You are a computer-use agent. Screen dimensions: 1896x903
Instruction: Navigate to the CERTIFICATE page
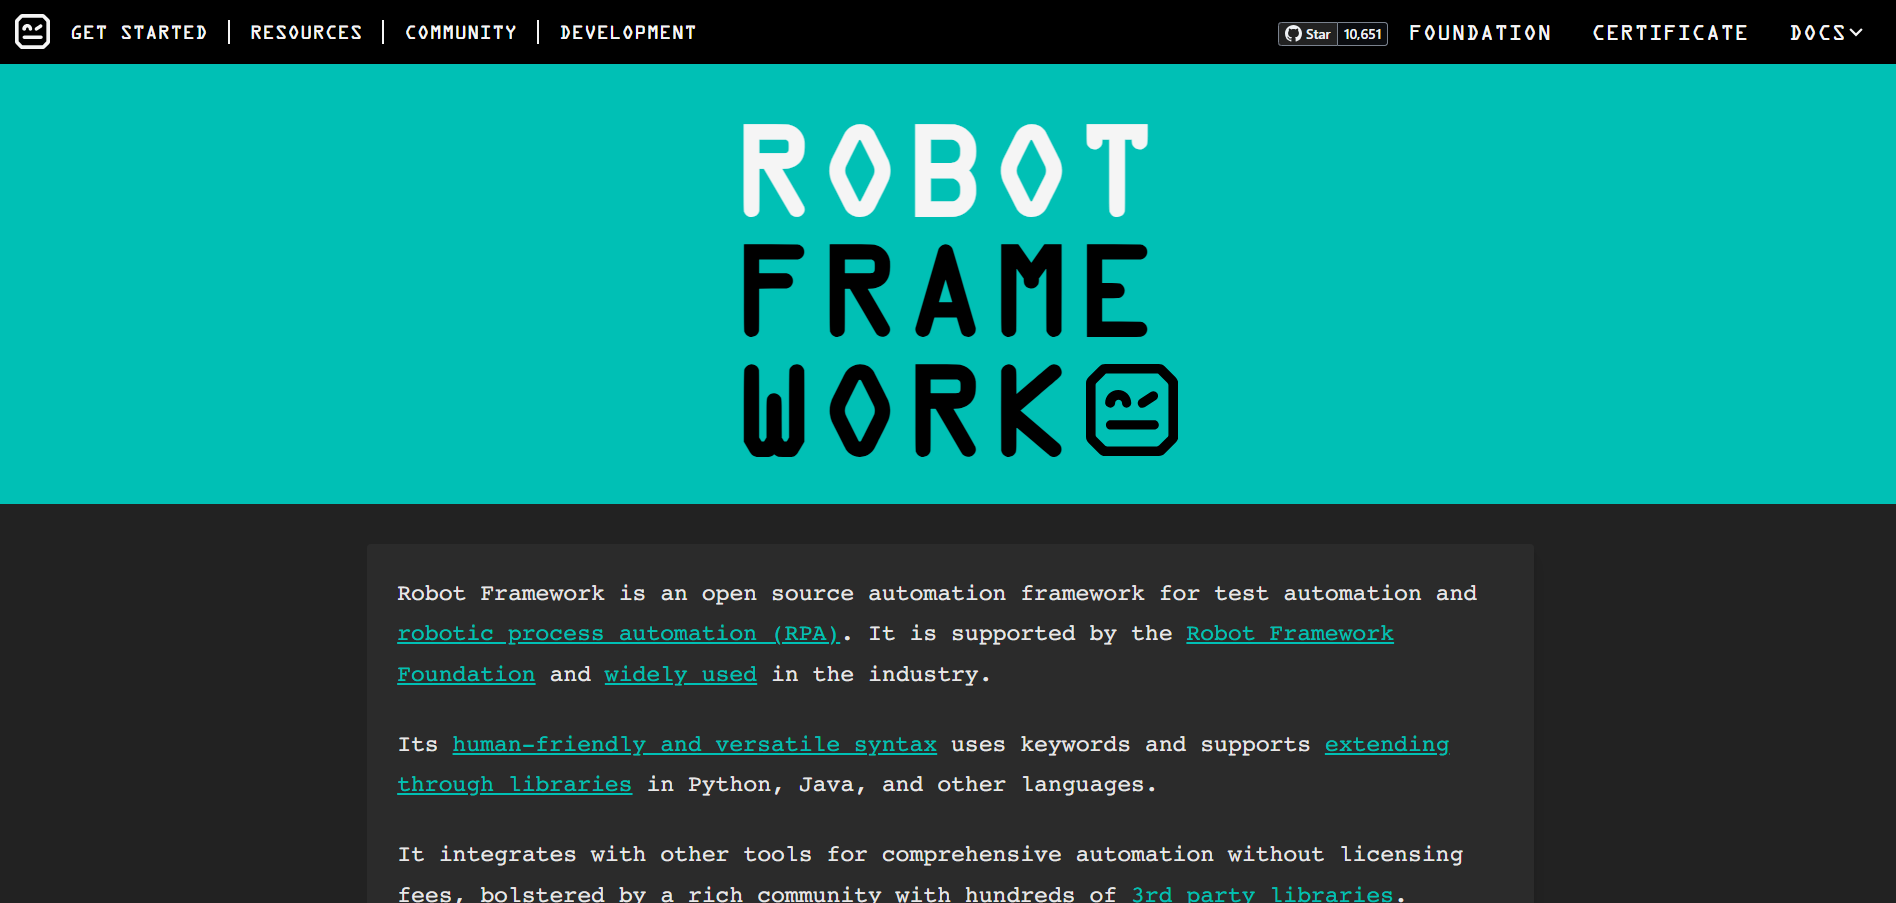tap(1670, 32)
